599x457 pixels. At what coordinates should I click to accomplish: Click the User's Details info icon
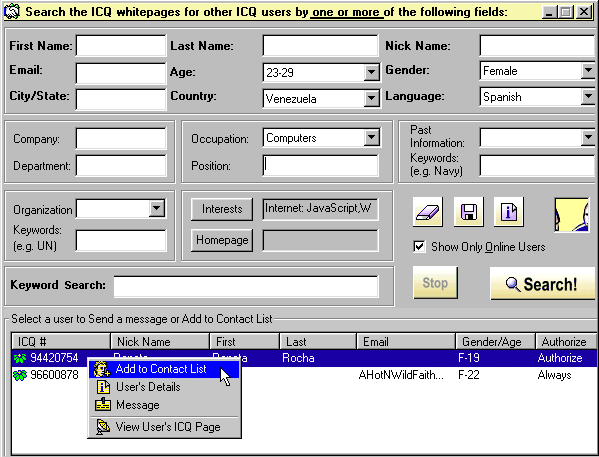click(103, 387)
